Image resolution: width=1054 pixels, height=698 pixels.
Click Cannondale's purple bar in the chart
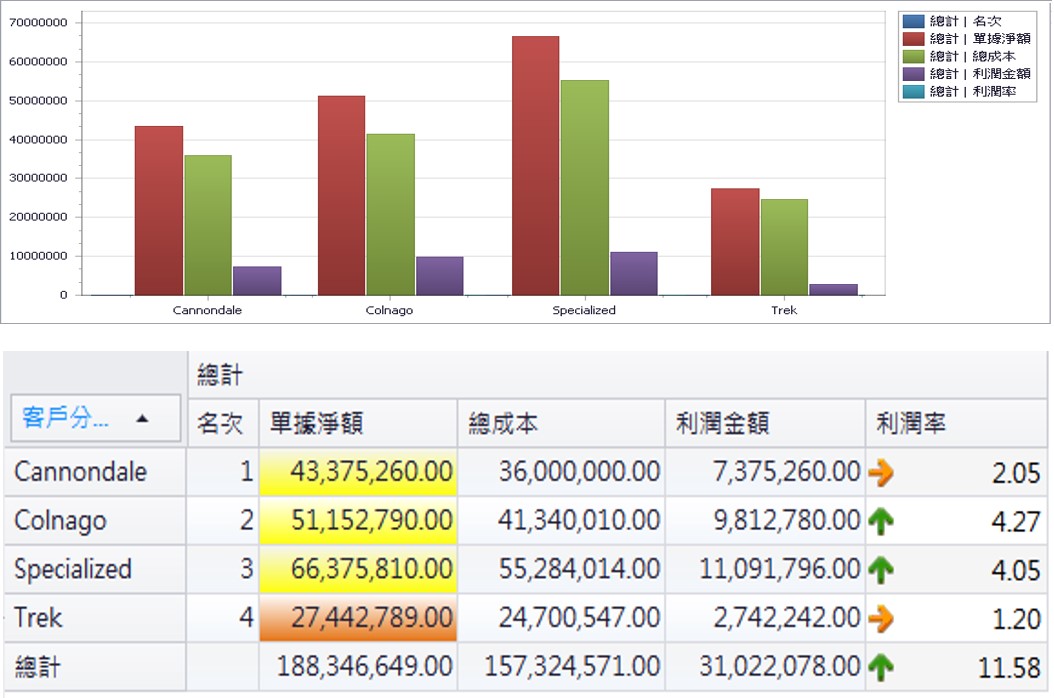(x=257, y=281)
